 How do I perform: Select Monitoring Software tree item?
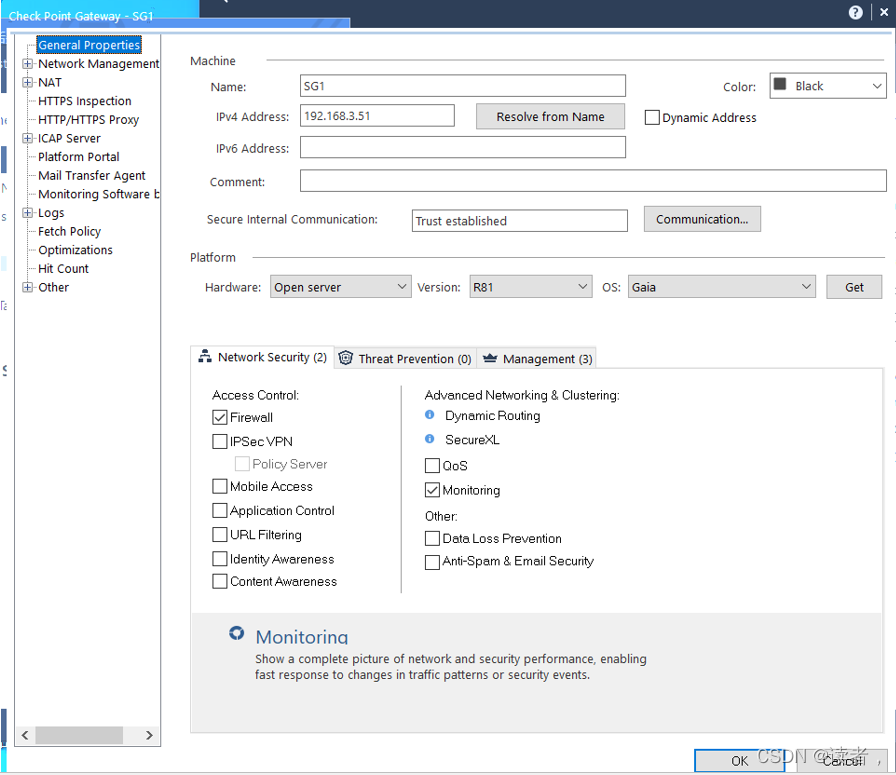pyautogui.click(x=98, y=194)
